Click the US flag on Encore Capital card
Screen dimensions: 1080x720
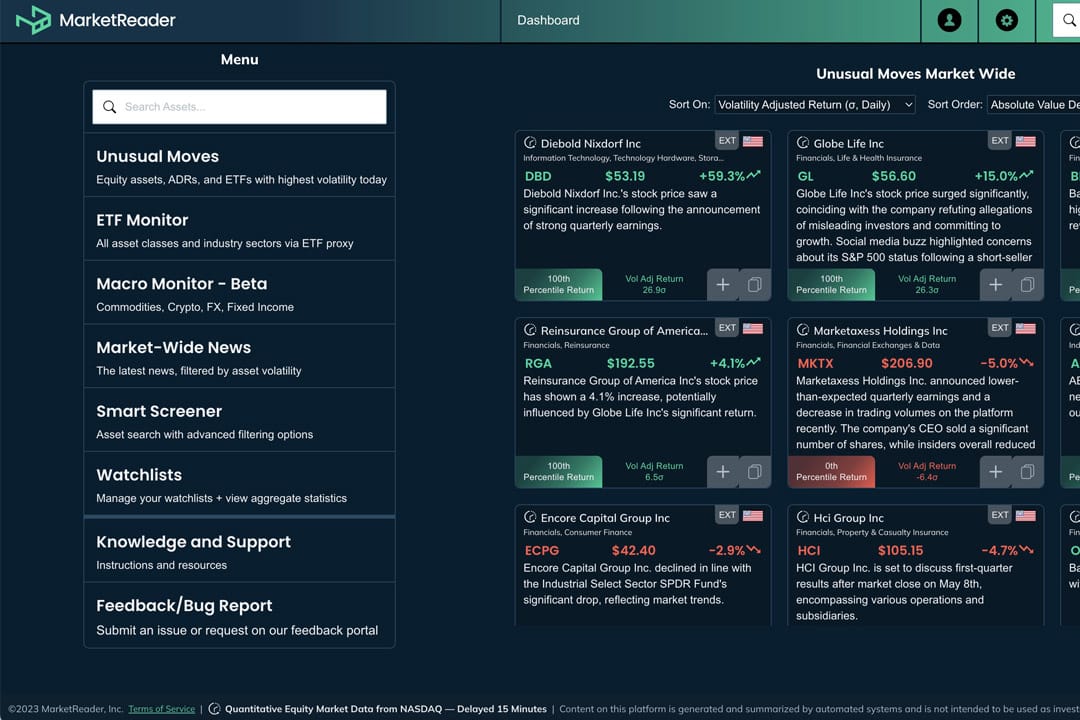coord(753,515)
